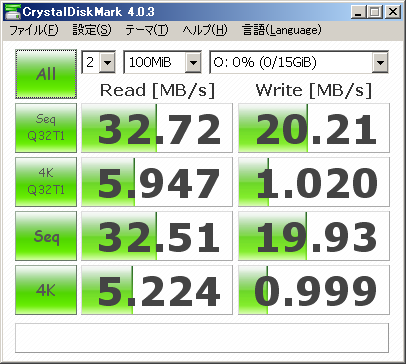Select the 20.21 Seq Q32T1 write result
This screenshot has height=364, width=406.
click(314, 128)
